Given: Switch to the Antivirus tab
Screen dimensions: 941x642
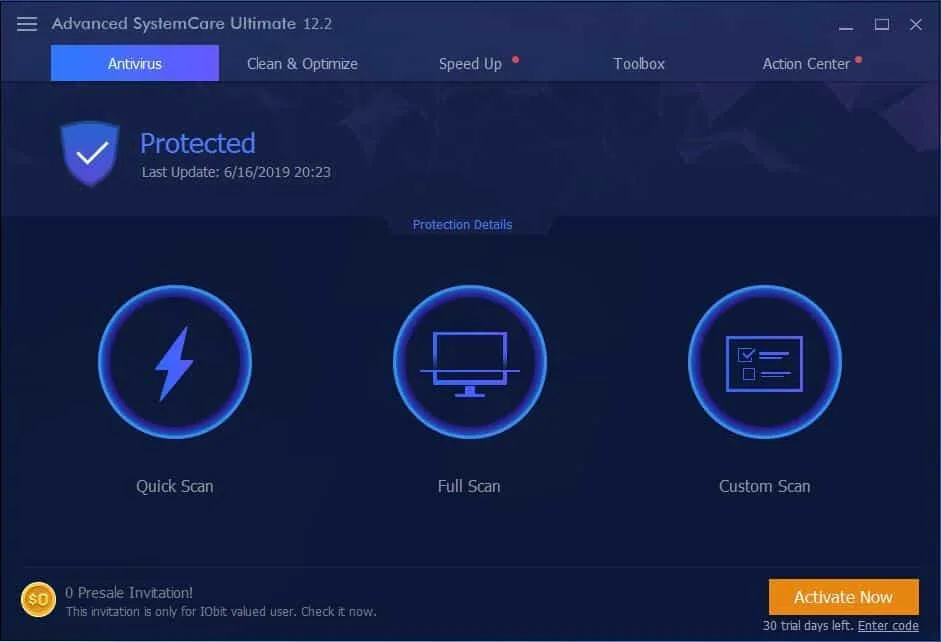Looking at the screenshot, I should (x=135, y=63).
